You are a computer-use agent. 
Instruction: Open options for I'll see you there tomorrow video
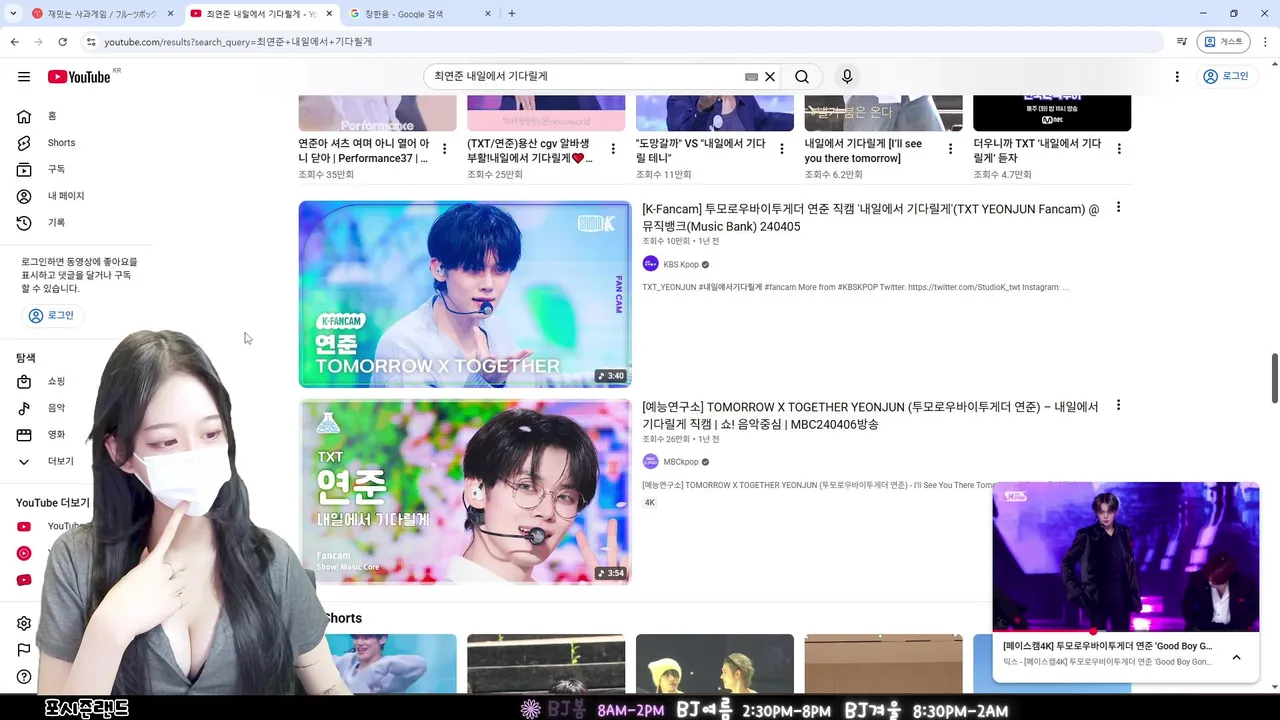pyautogui.click(x=950, y=148)
